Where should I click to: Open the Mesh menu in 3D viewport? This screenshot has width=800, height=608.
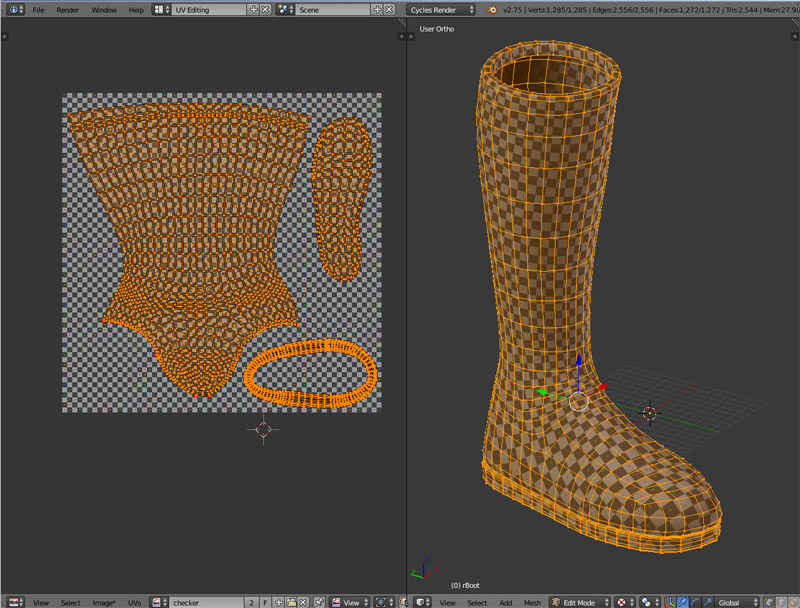tap(533, 602)
